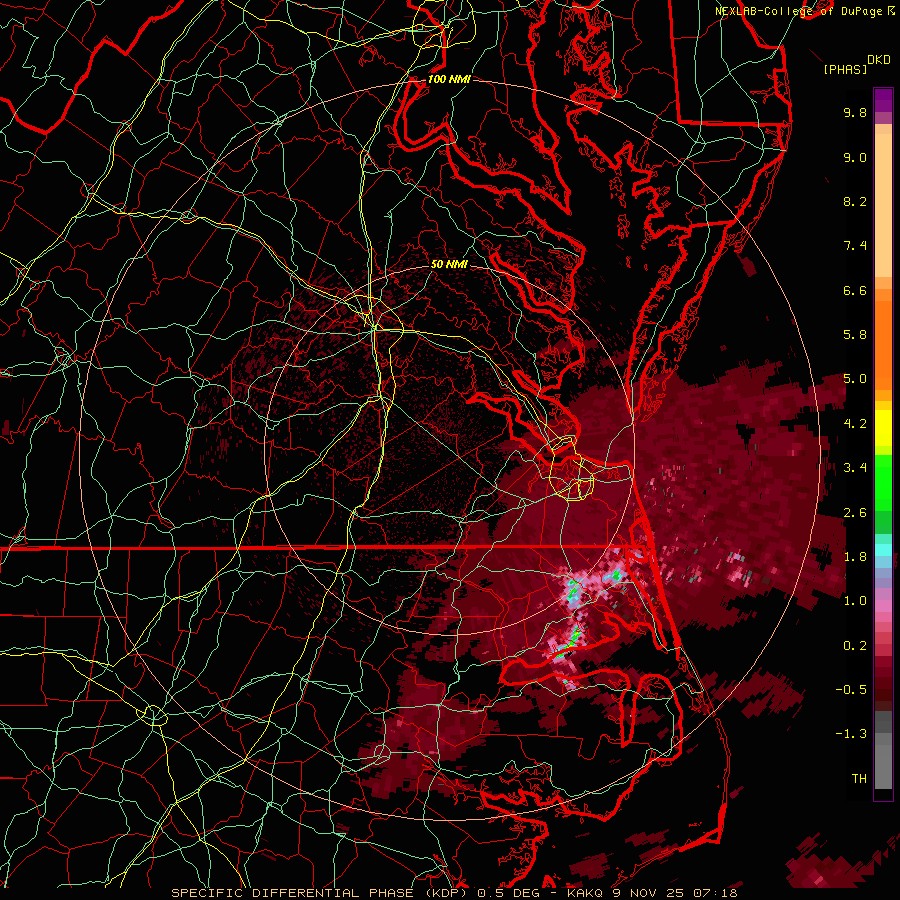
Task: Click the 5.0 value on color scale
Action: [855, 379]
